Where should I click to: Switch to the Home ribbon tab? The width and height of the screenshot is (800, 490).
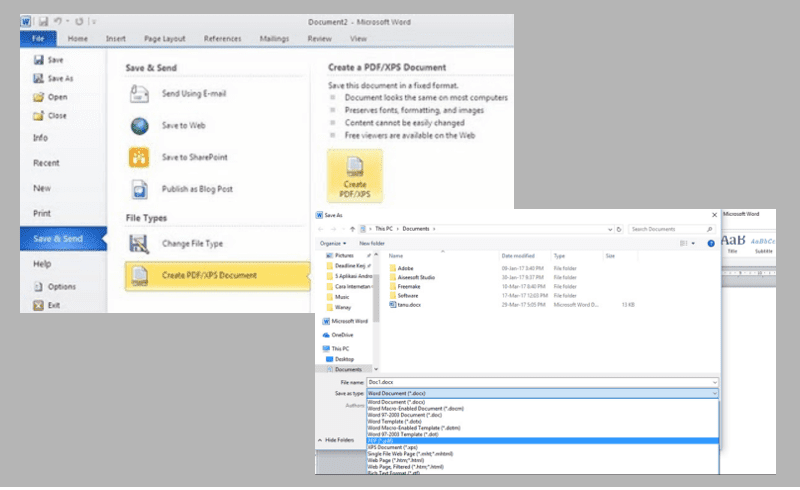pyautogui.click(x=78, y=39)
